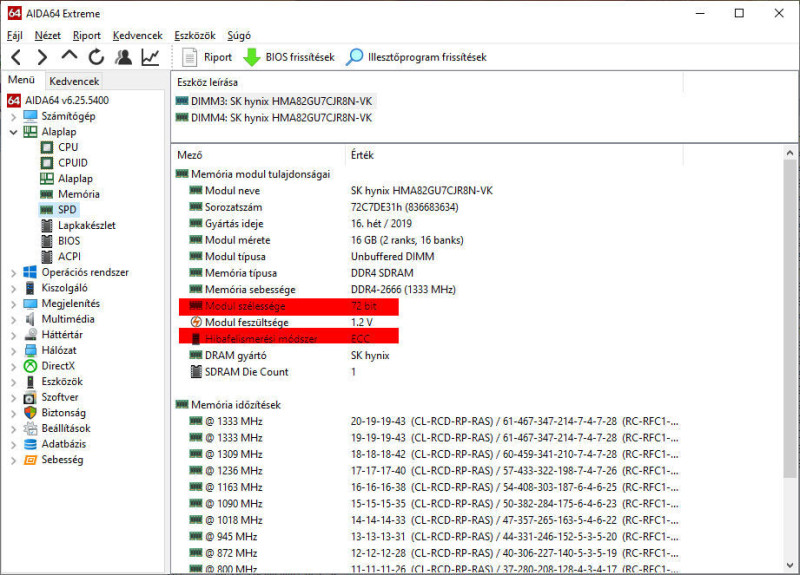The image size is (800, 575).
Task: Click the Multimédia speaker icon
Action: [30, 319]
